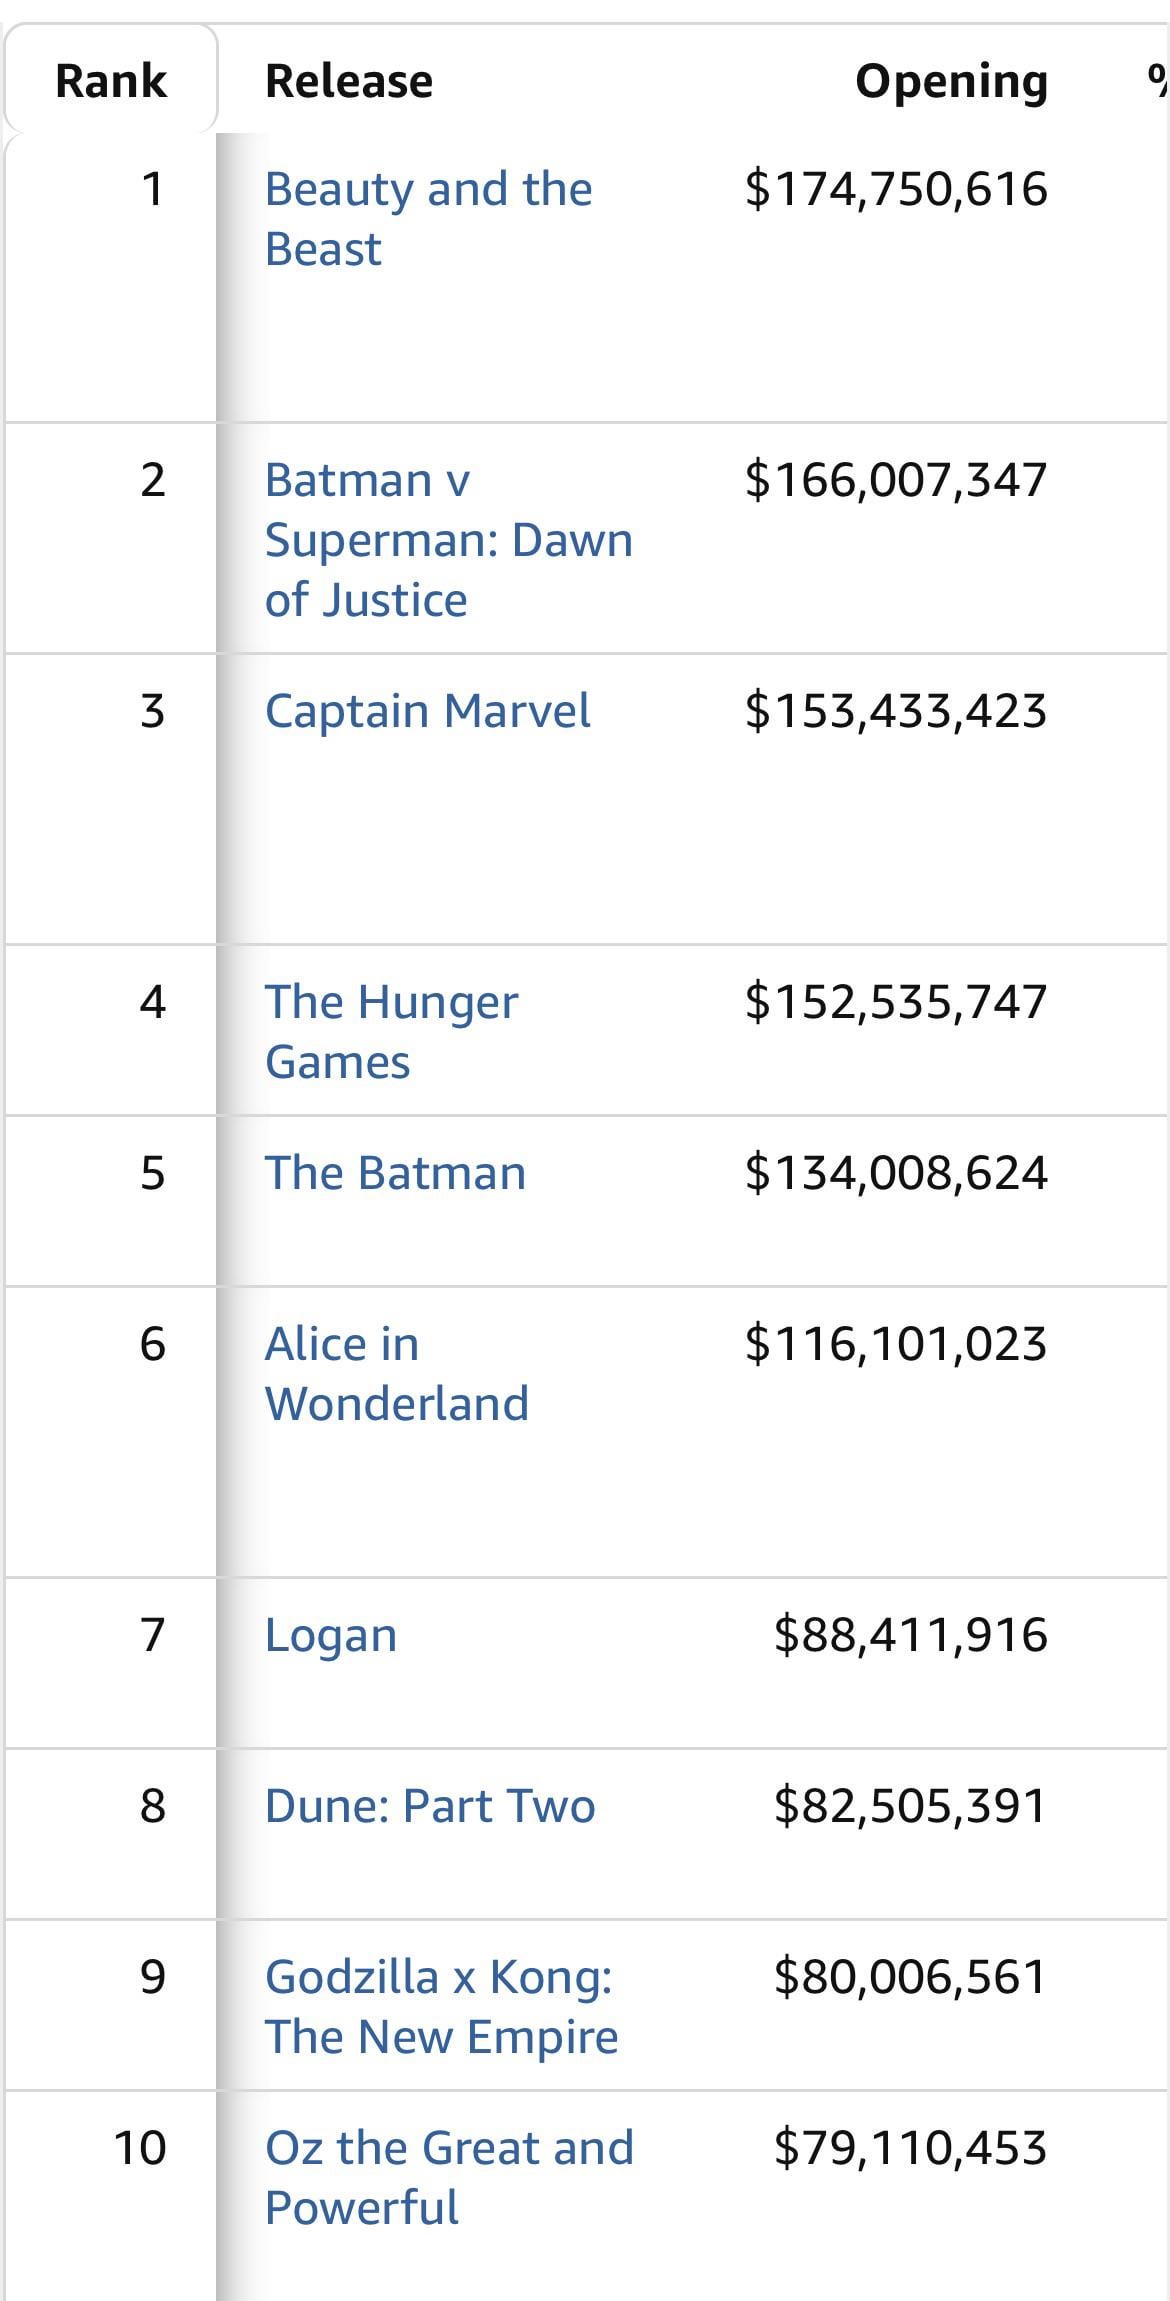The height and width of the screenshot is (2301, 1170).
Task: Click the $82,505,391 opening value
Action: coord(910,1806)
